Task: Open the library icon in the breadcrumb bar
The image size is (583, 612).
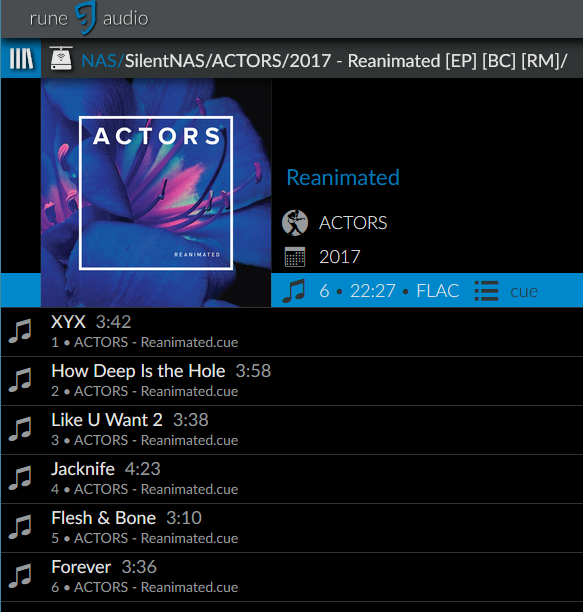Action: [x=21, y=59]
